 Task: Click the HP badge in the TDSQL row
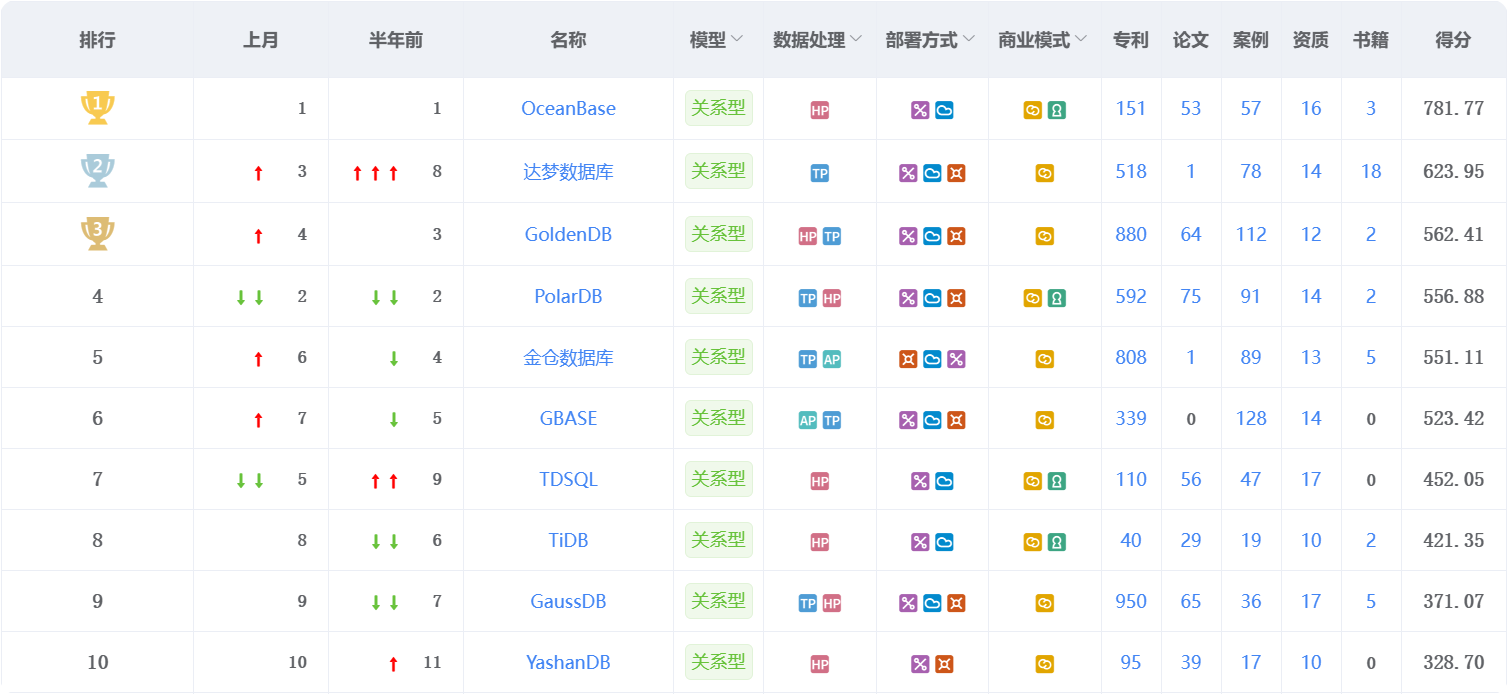[820, 482]
